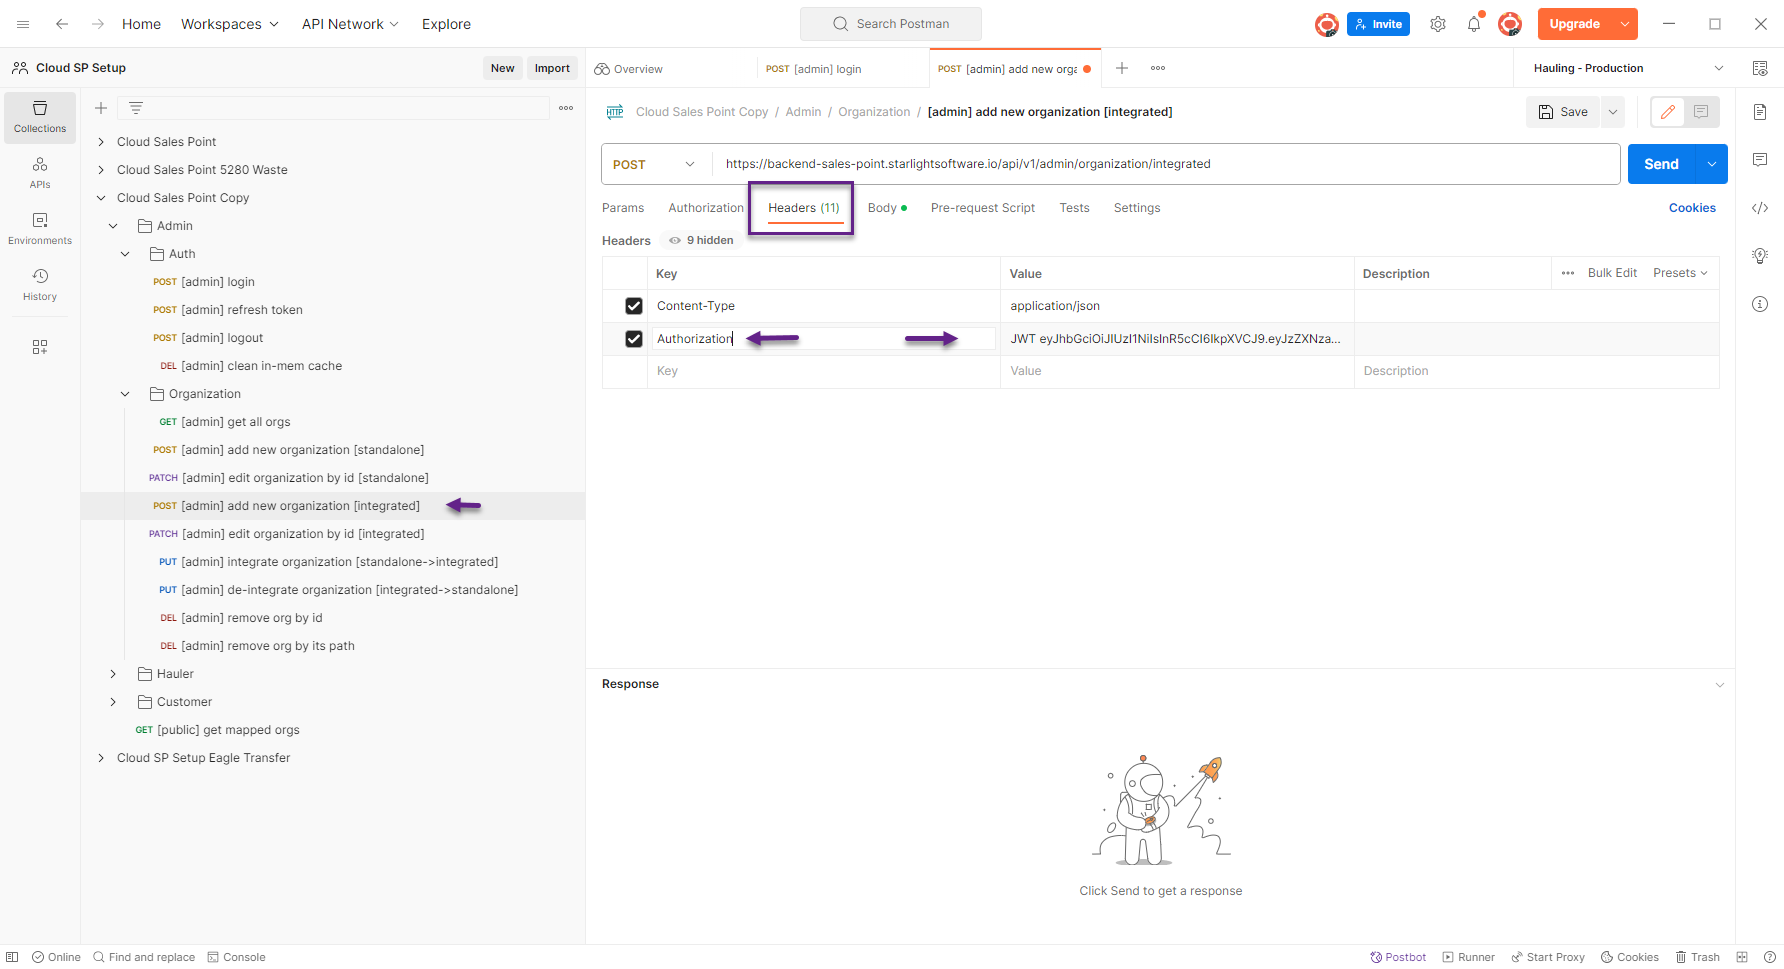Image resolution: width=1784 pixels, height=969 pixels.
Task: Open the Environments sidebar panel
Action: (40, 228)
